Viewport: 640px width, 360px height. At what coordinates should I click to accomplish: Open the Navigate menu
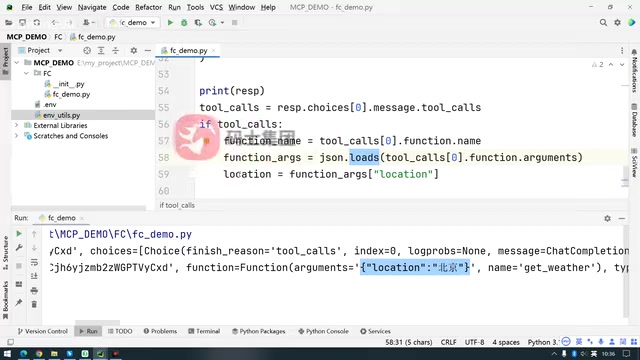pos(92,7)
